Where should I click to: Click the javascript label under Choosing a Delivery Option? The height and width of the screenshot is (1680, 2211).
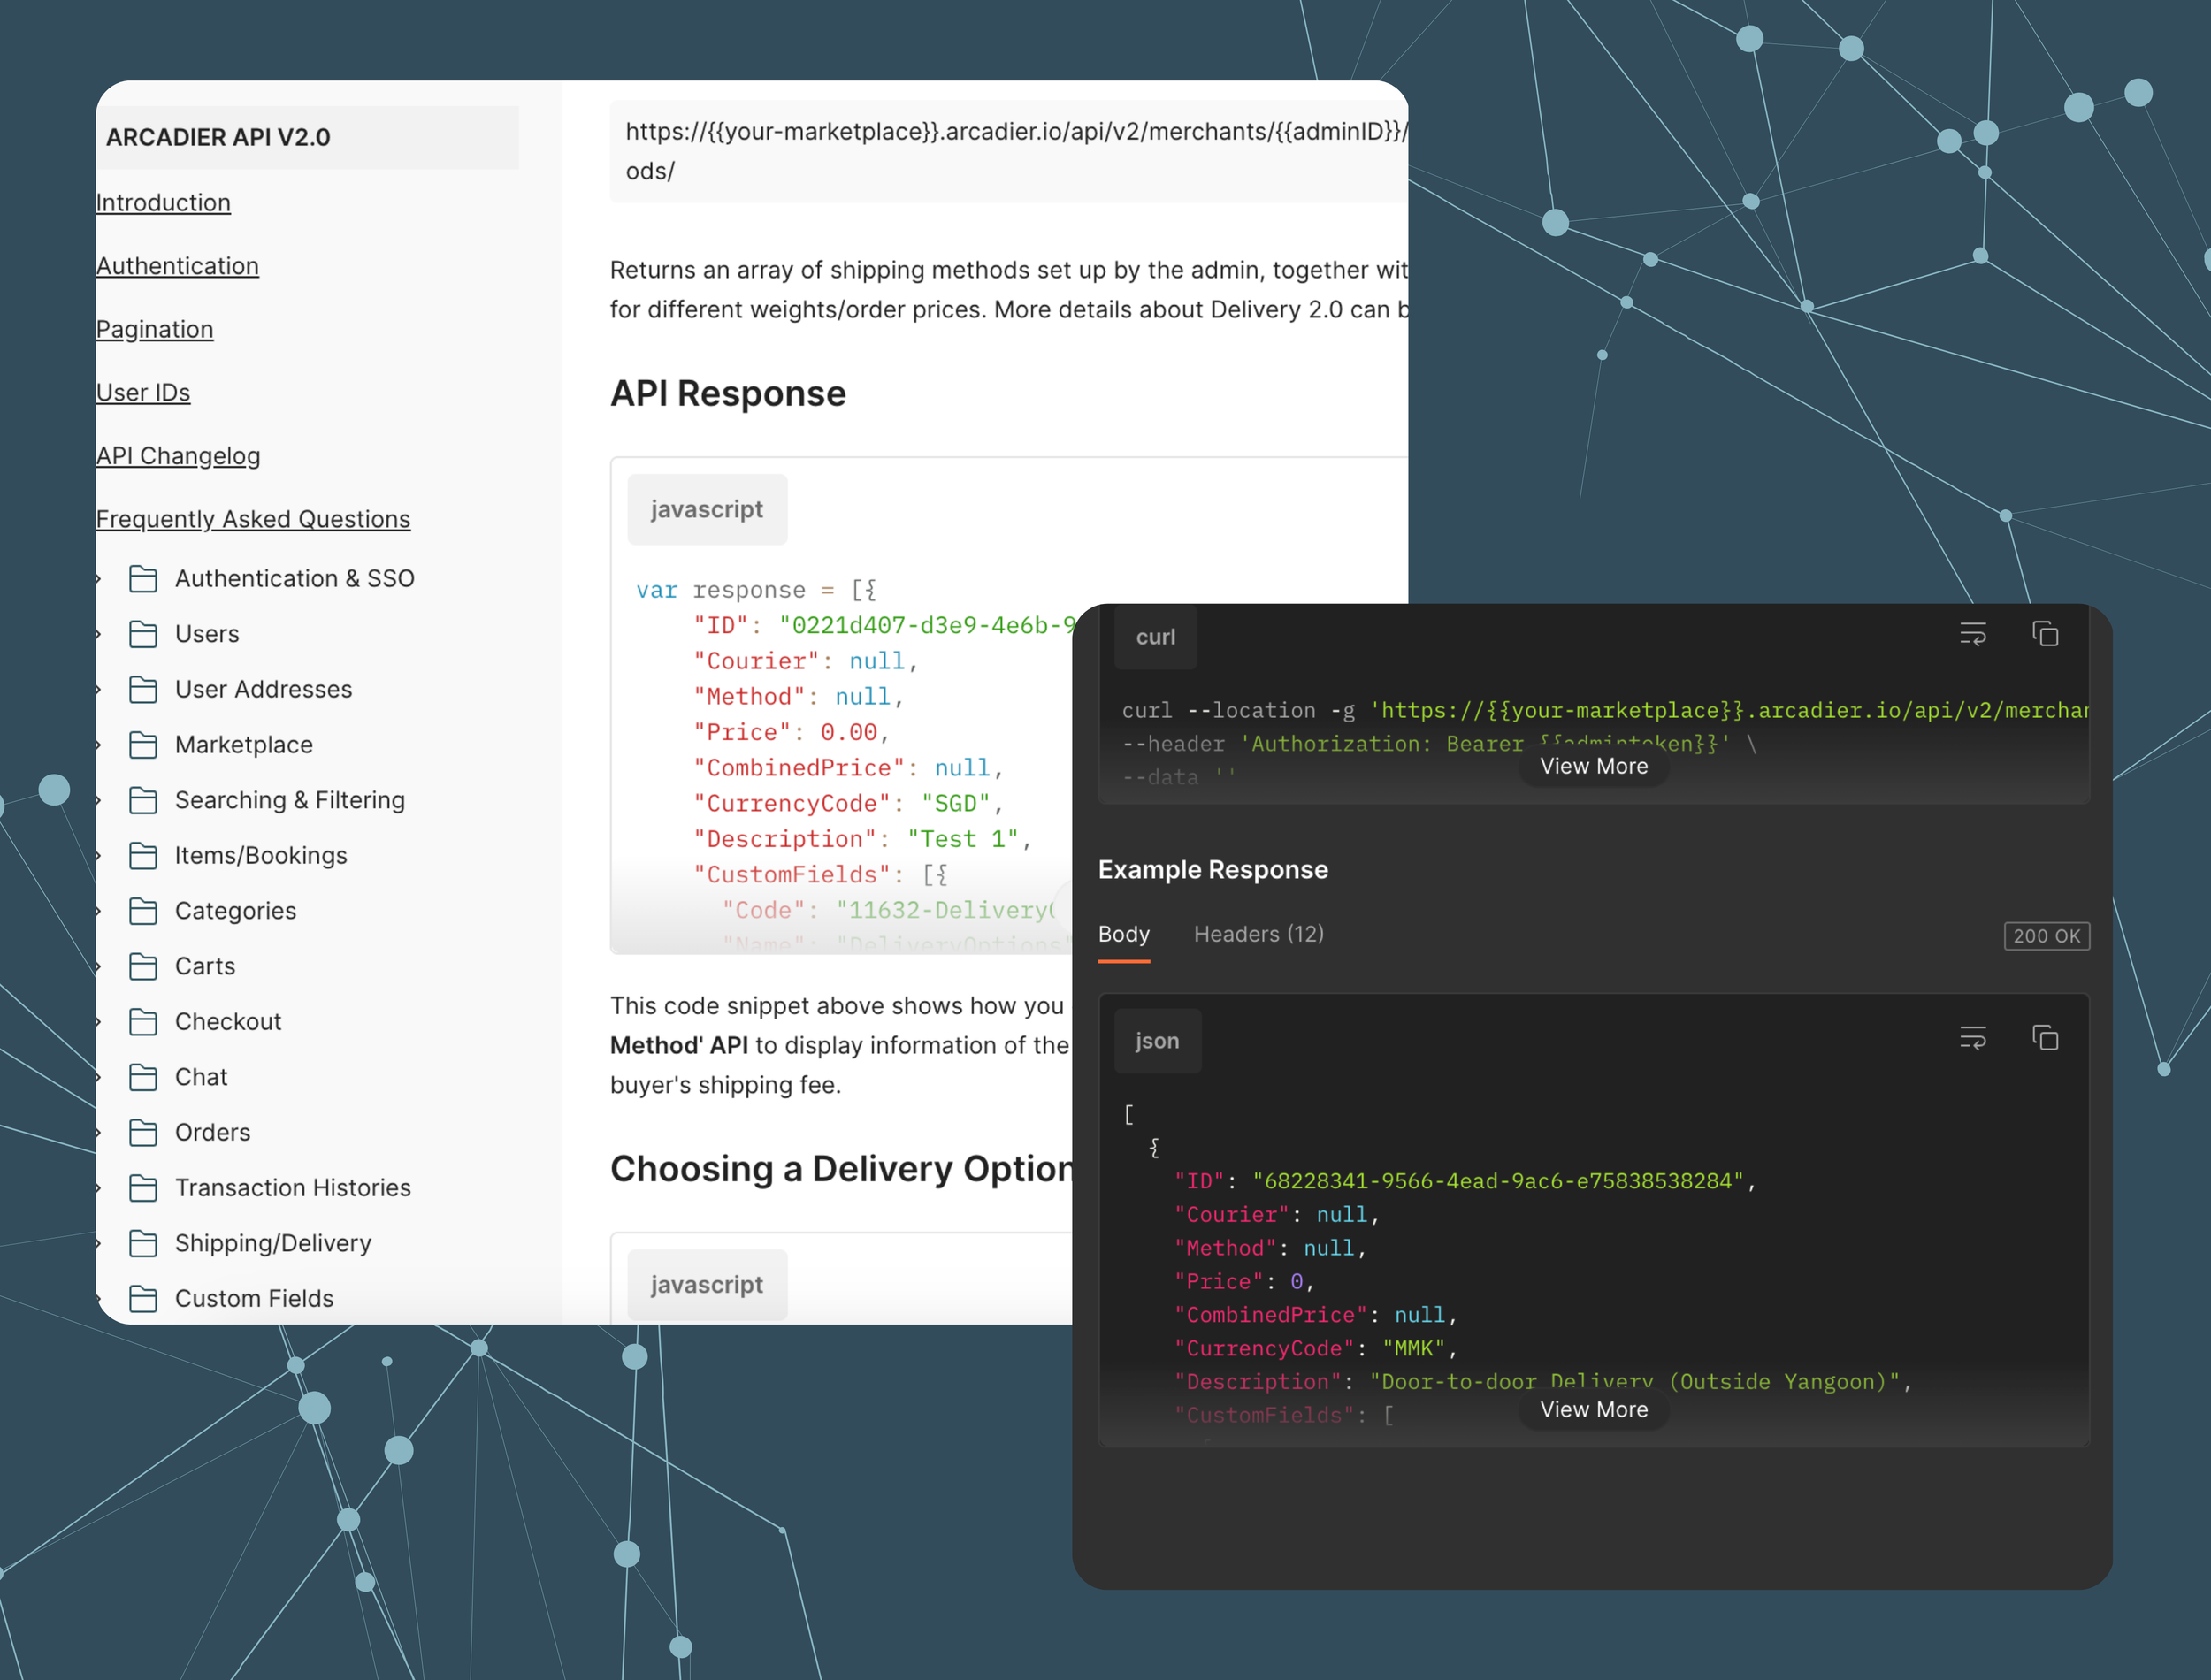pos(707,1284)
